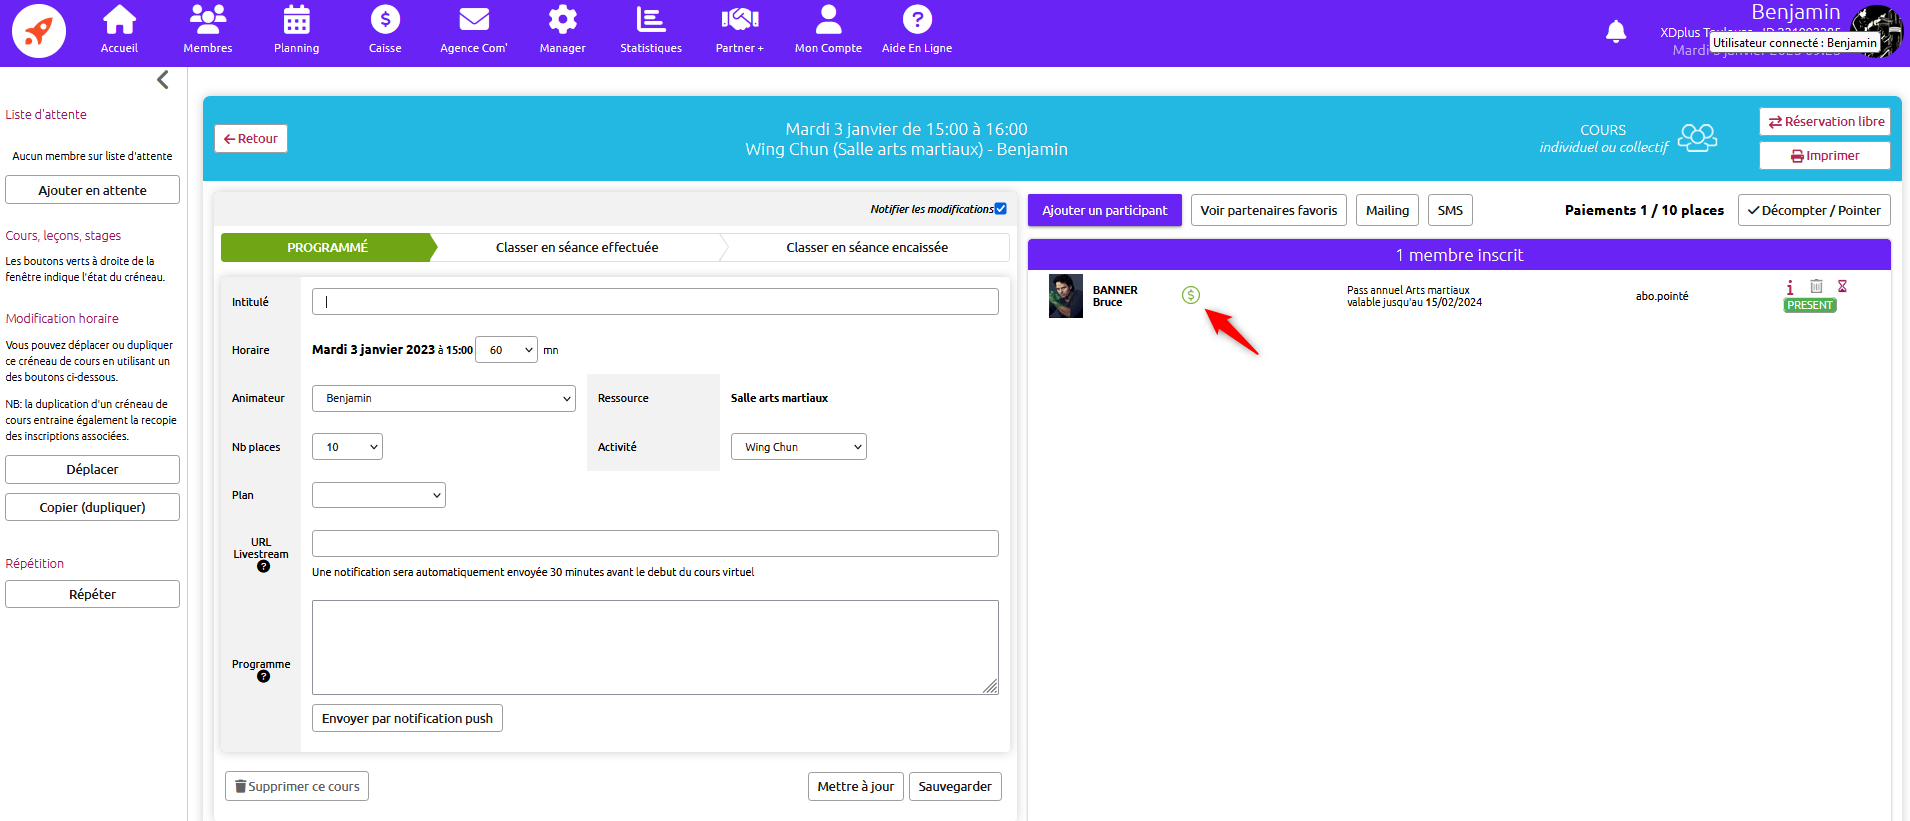Expand the Nb places dropdown

(347, 447)
